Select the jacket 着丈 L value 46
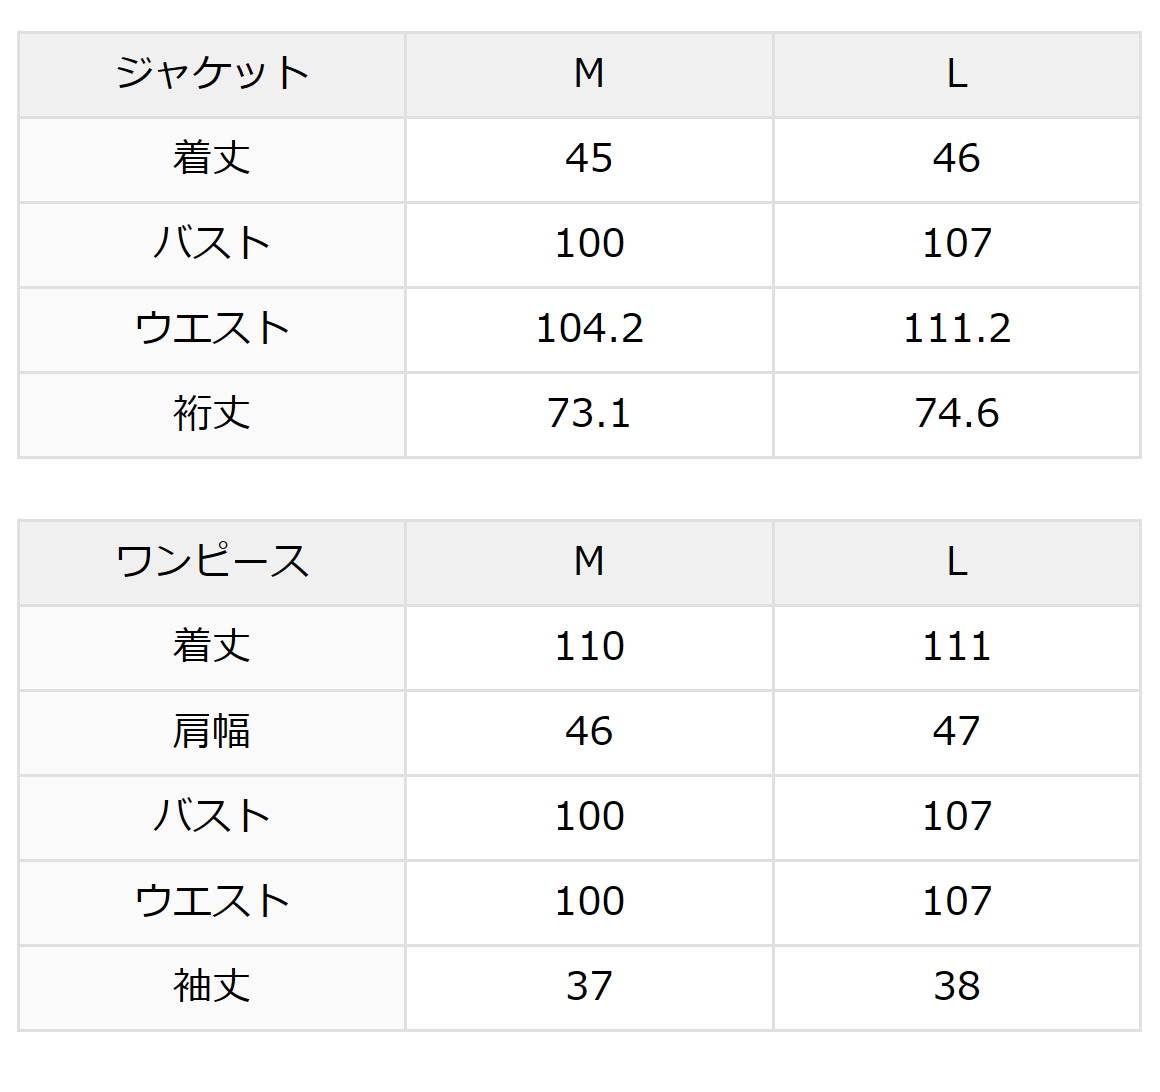The height and width of the screenshot is (1092, 1160). pyautogui.click(x=957, y=159)
